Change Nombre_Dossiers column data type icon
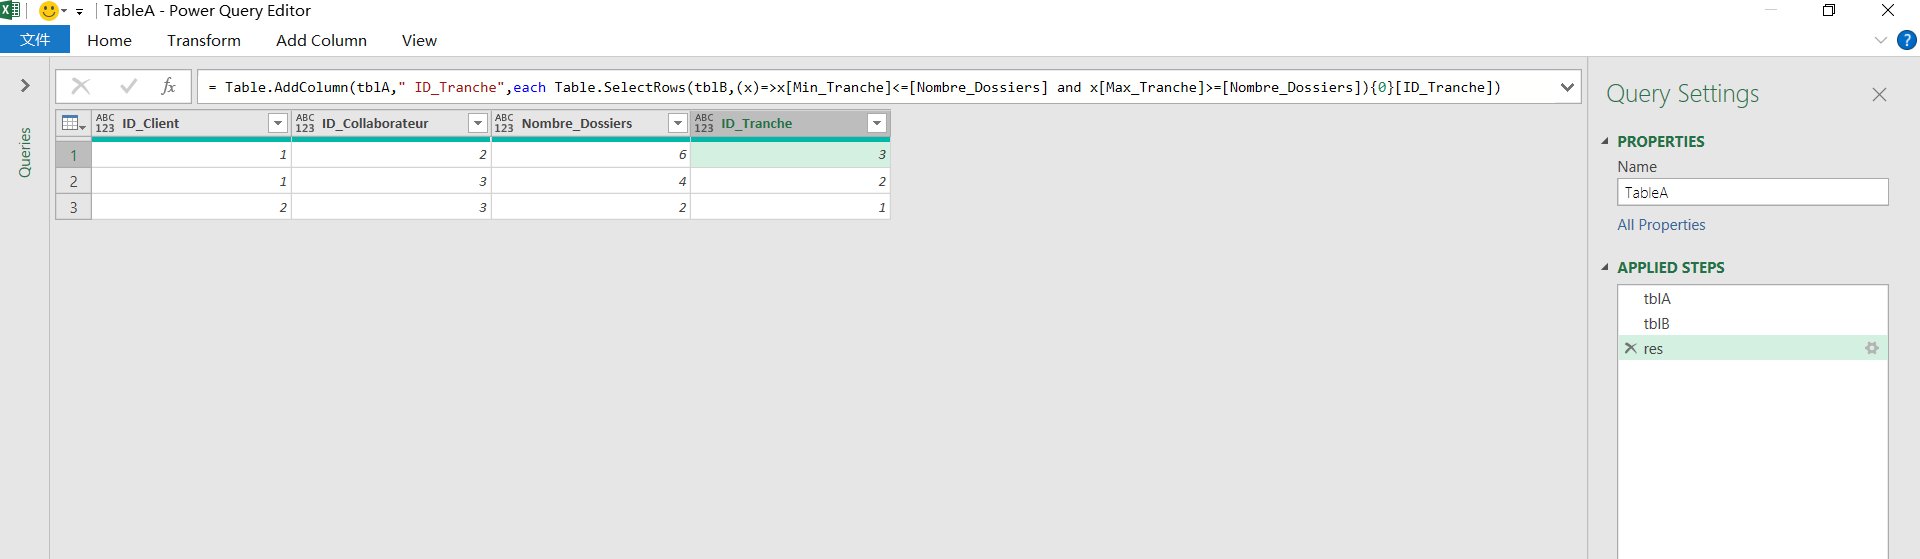1920x559 pixels. point(504,123)
